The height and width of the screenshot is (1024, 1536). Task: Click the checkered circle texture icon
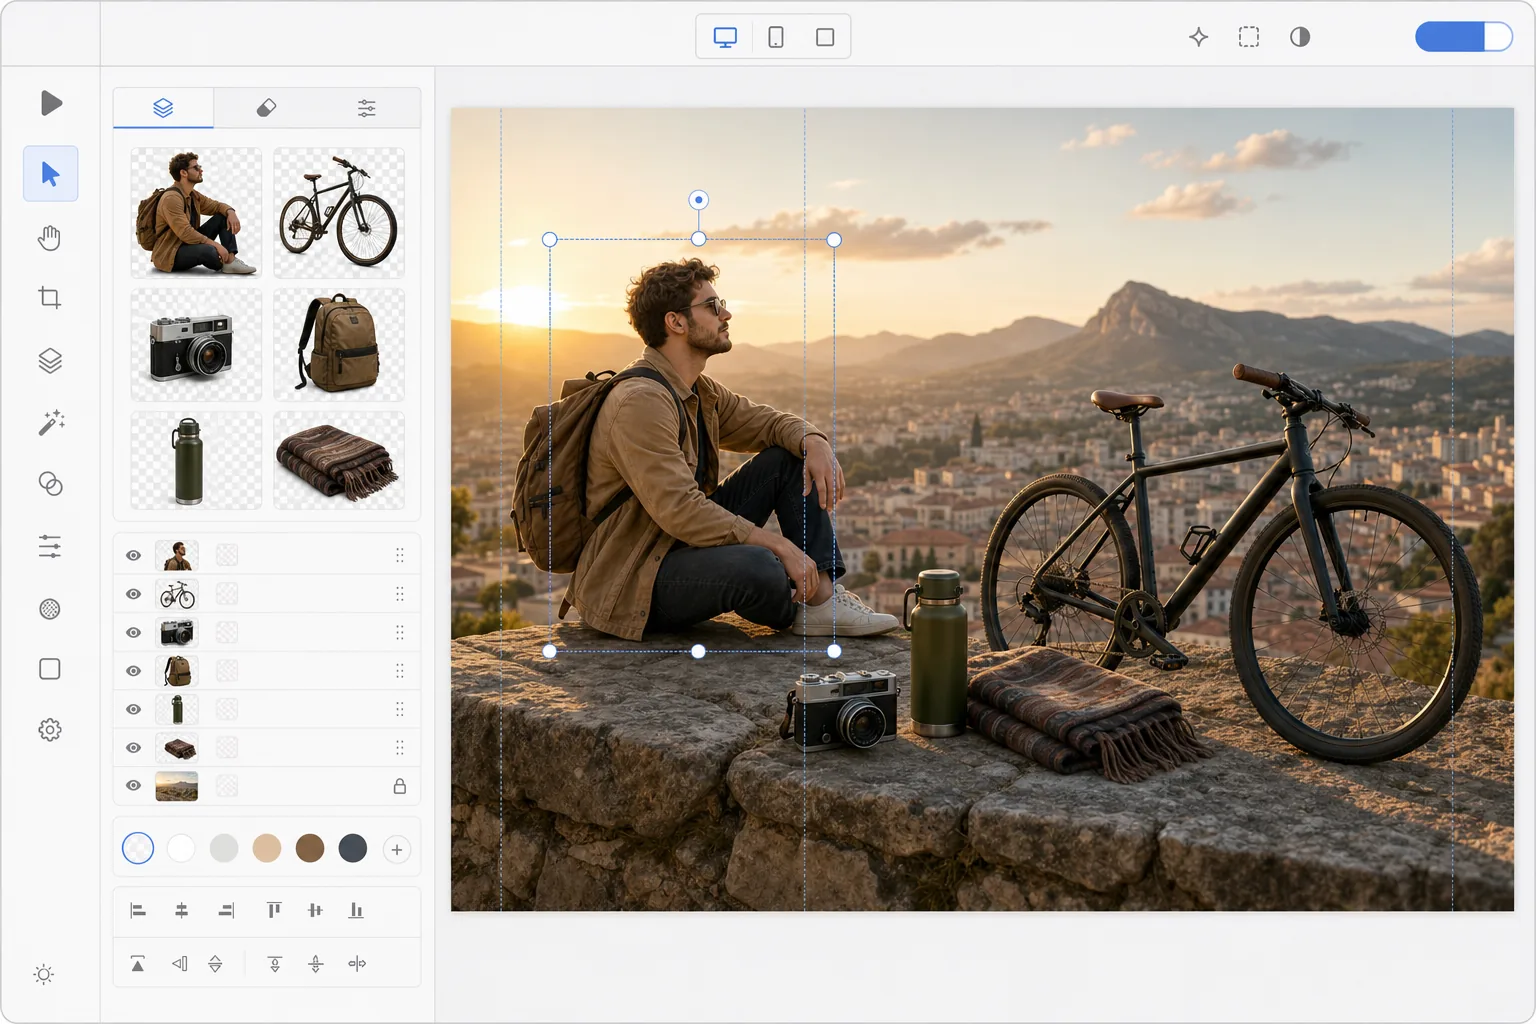(50, 609)
